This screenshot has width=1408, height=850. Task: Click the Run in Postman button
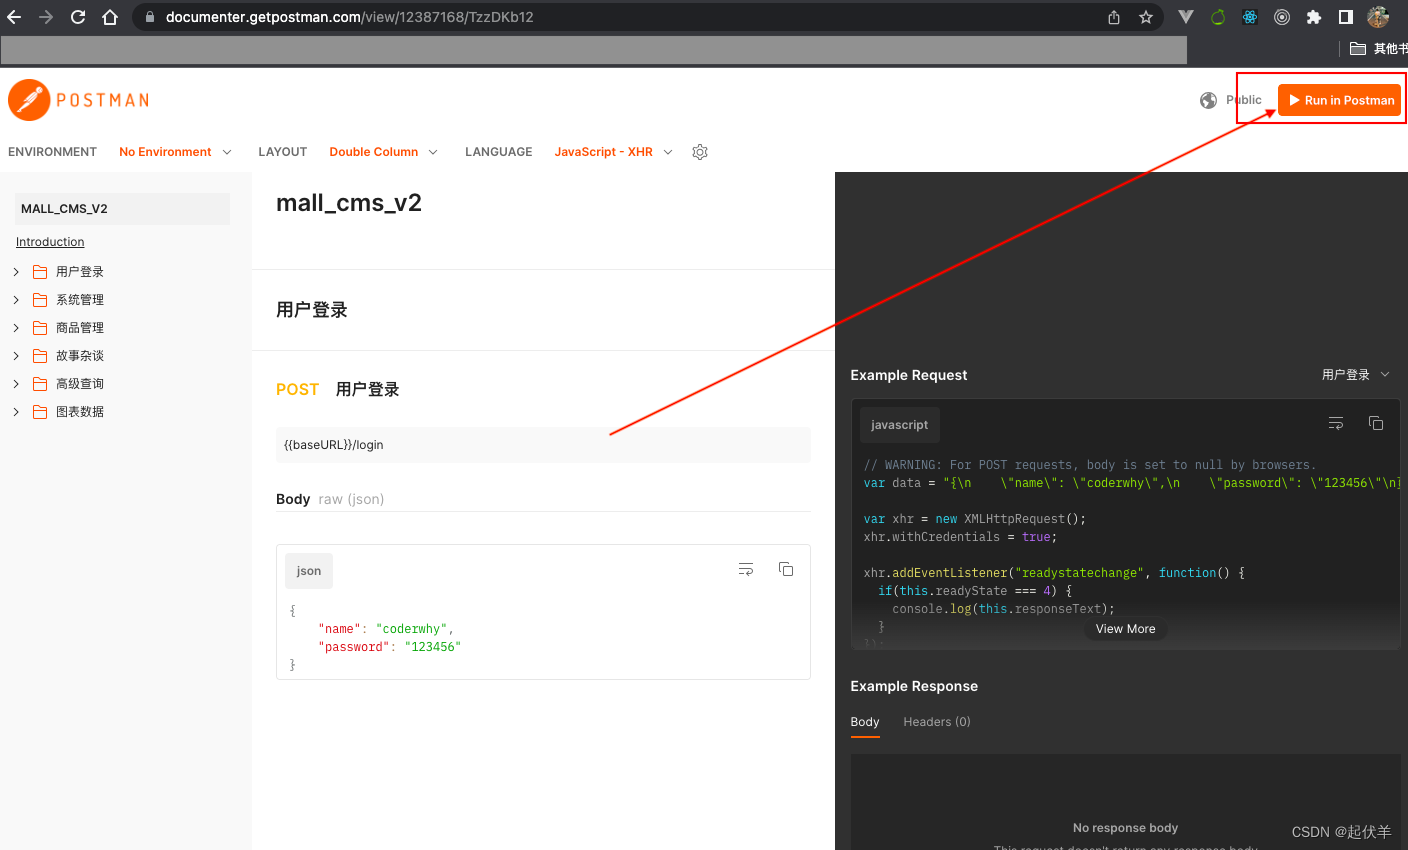coord(1340,100)
